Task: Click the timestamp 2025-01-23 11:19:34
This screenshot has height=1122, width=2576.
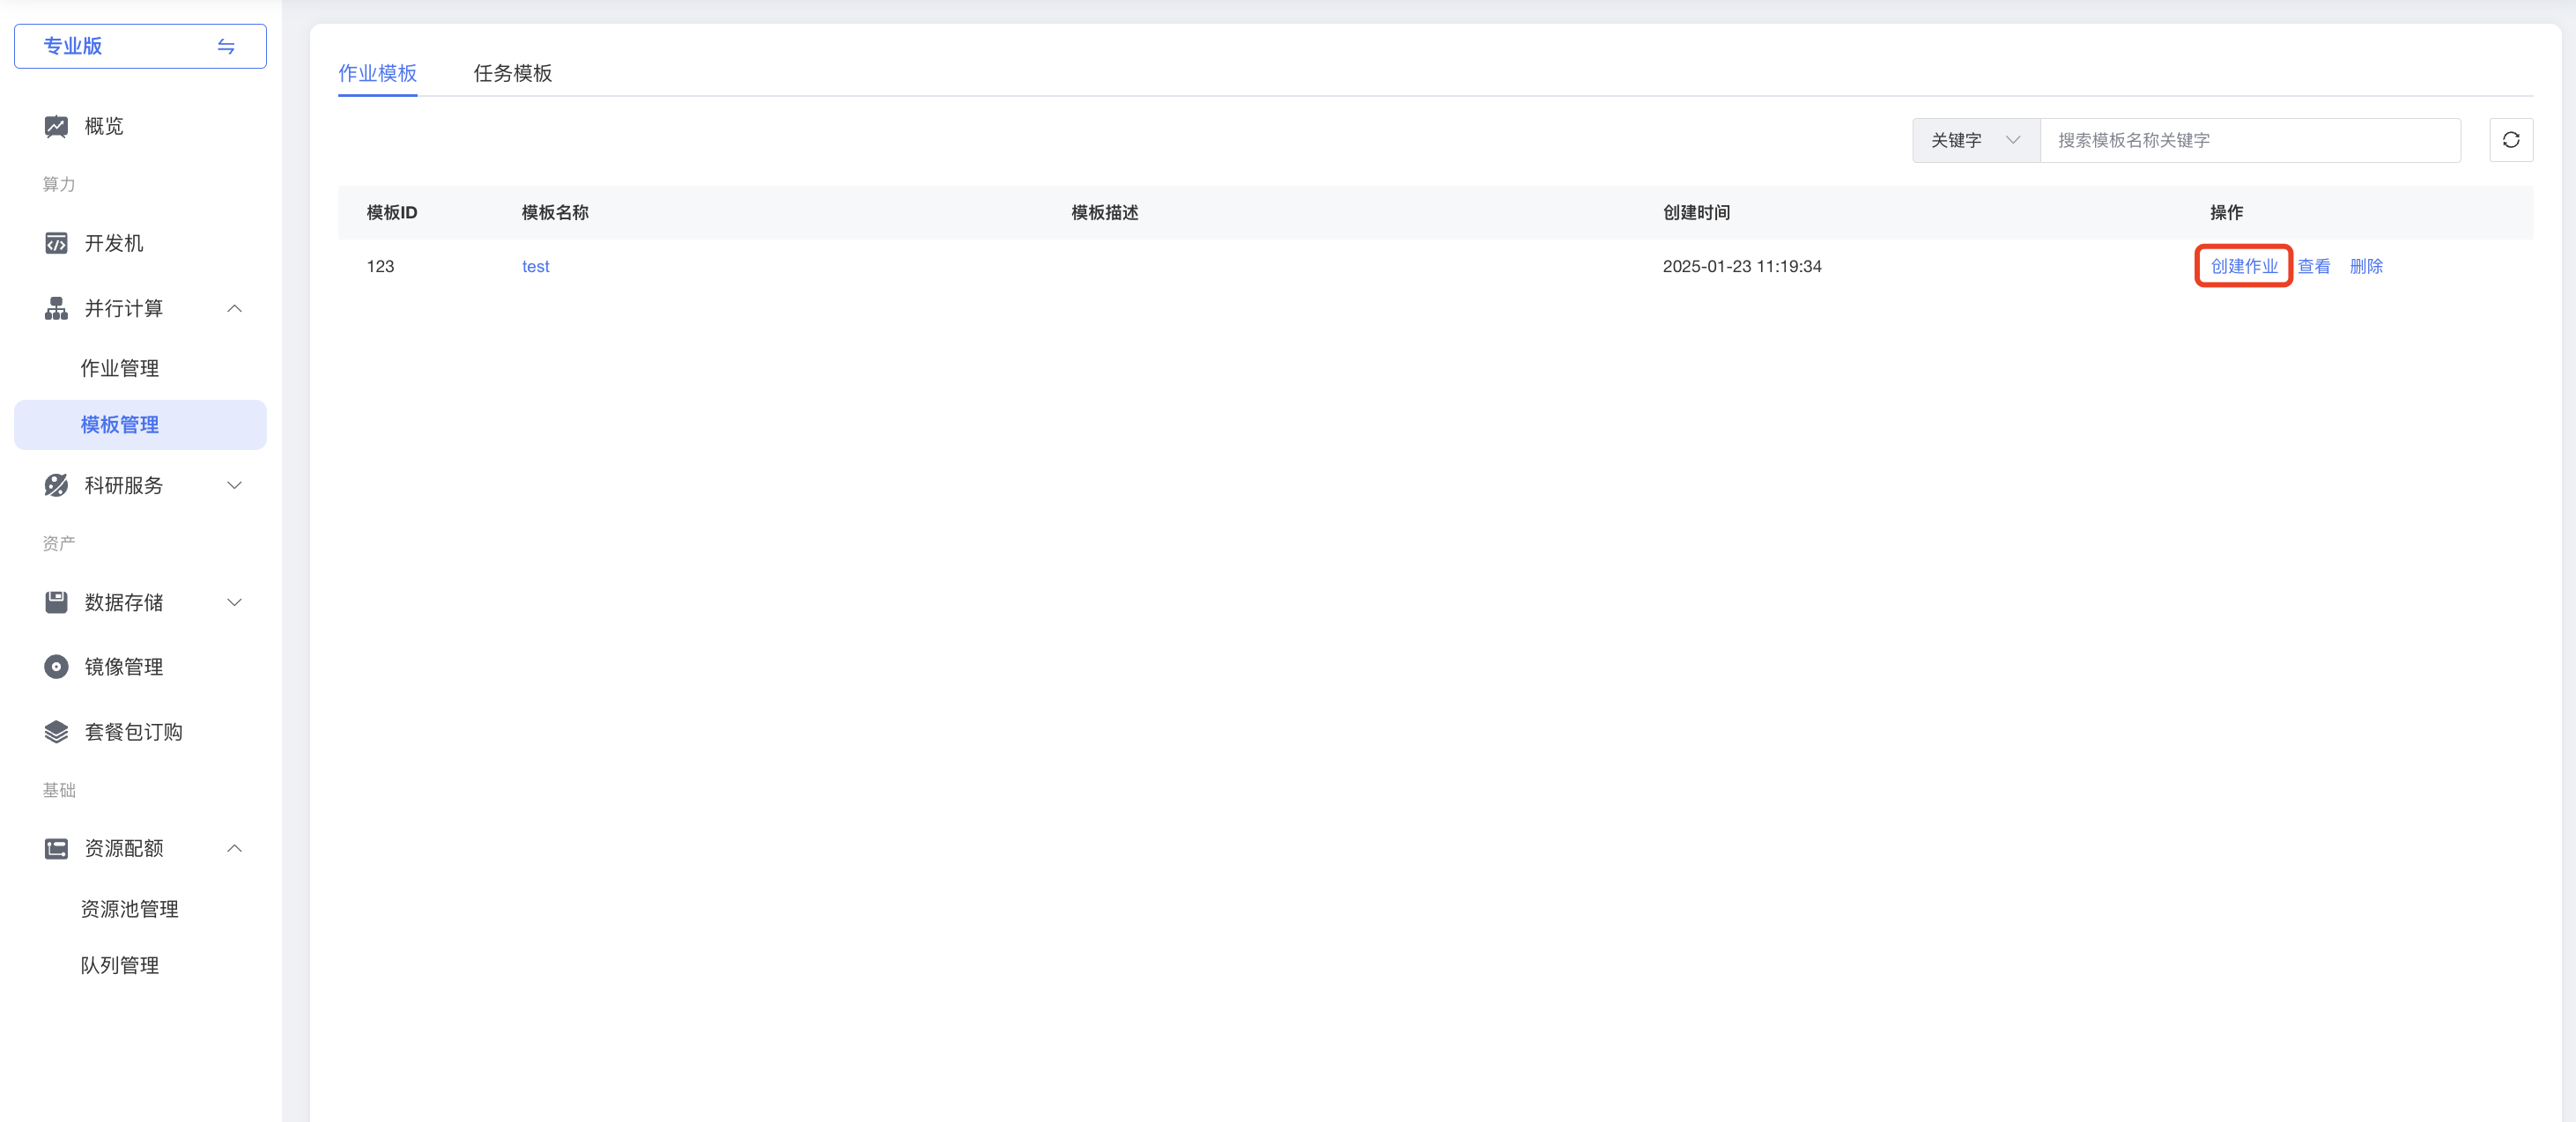Action: point(1741,266)
